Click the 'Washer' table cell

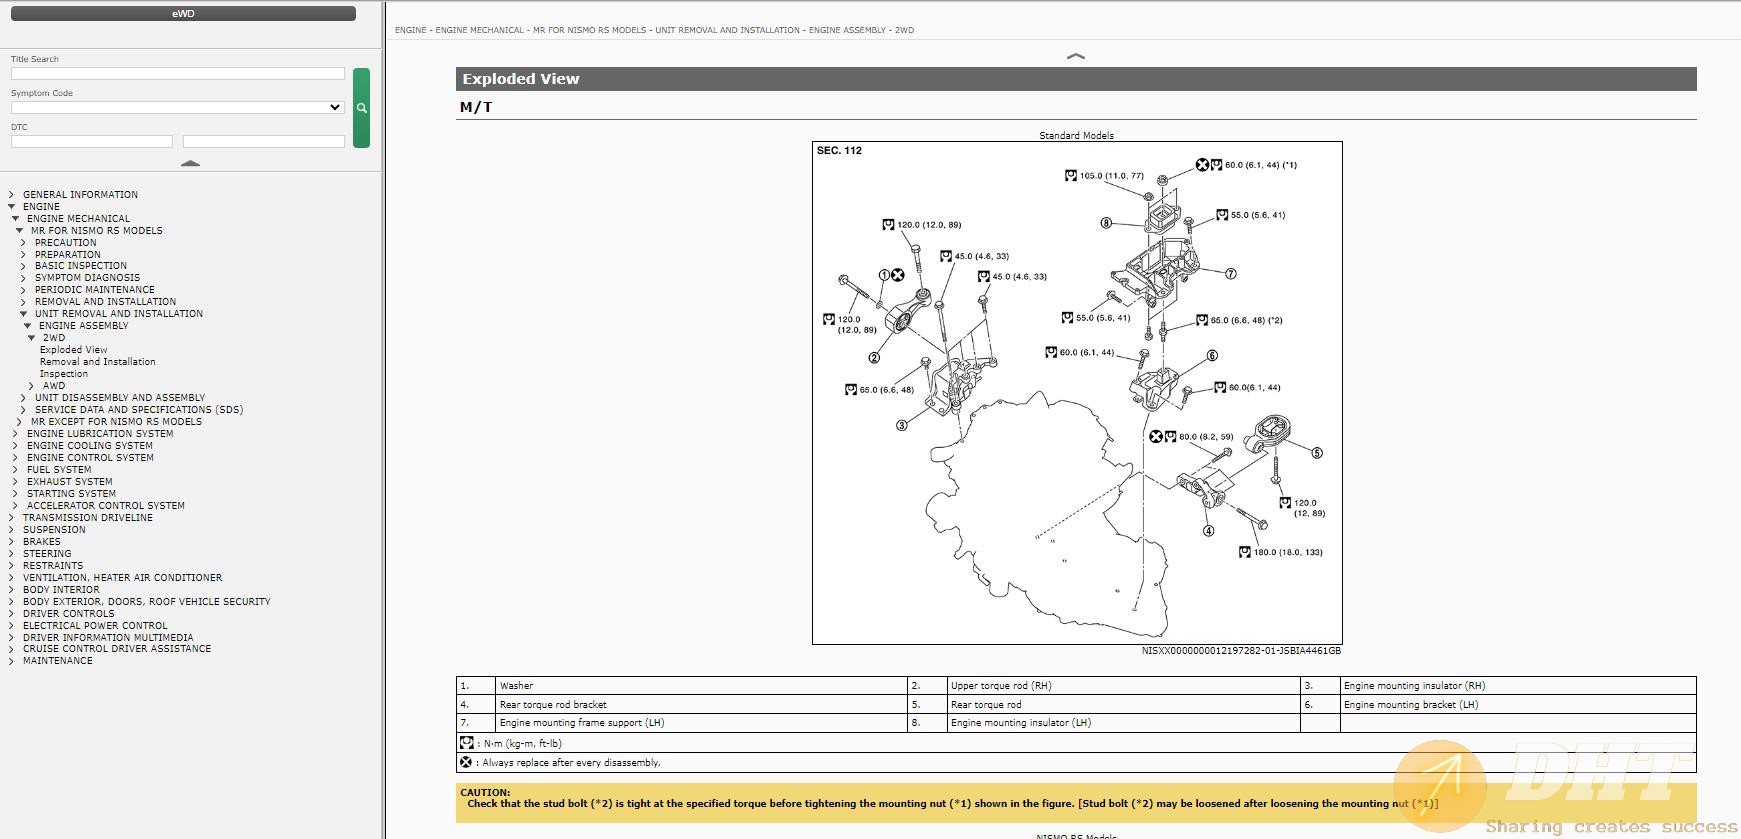tap(701, 686)
